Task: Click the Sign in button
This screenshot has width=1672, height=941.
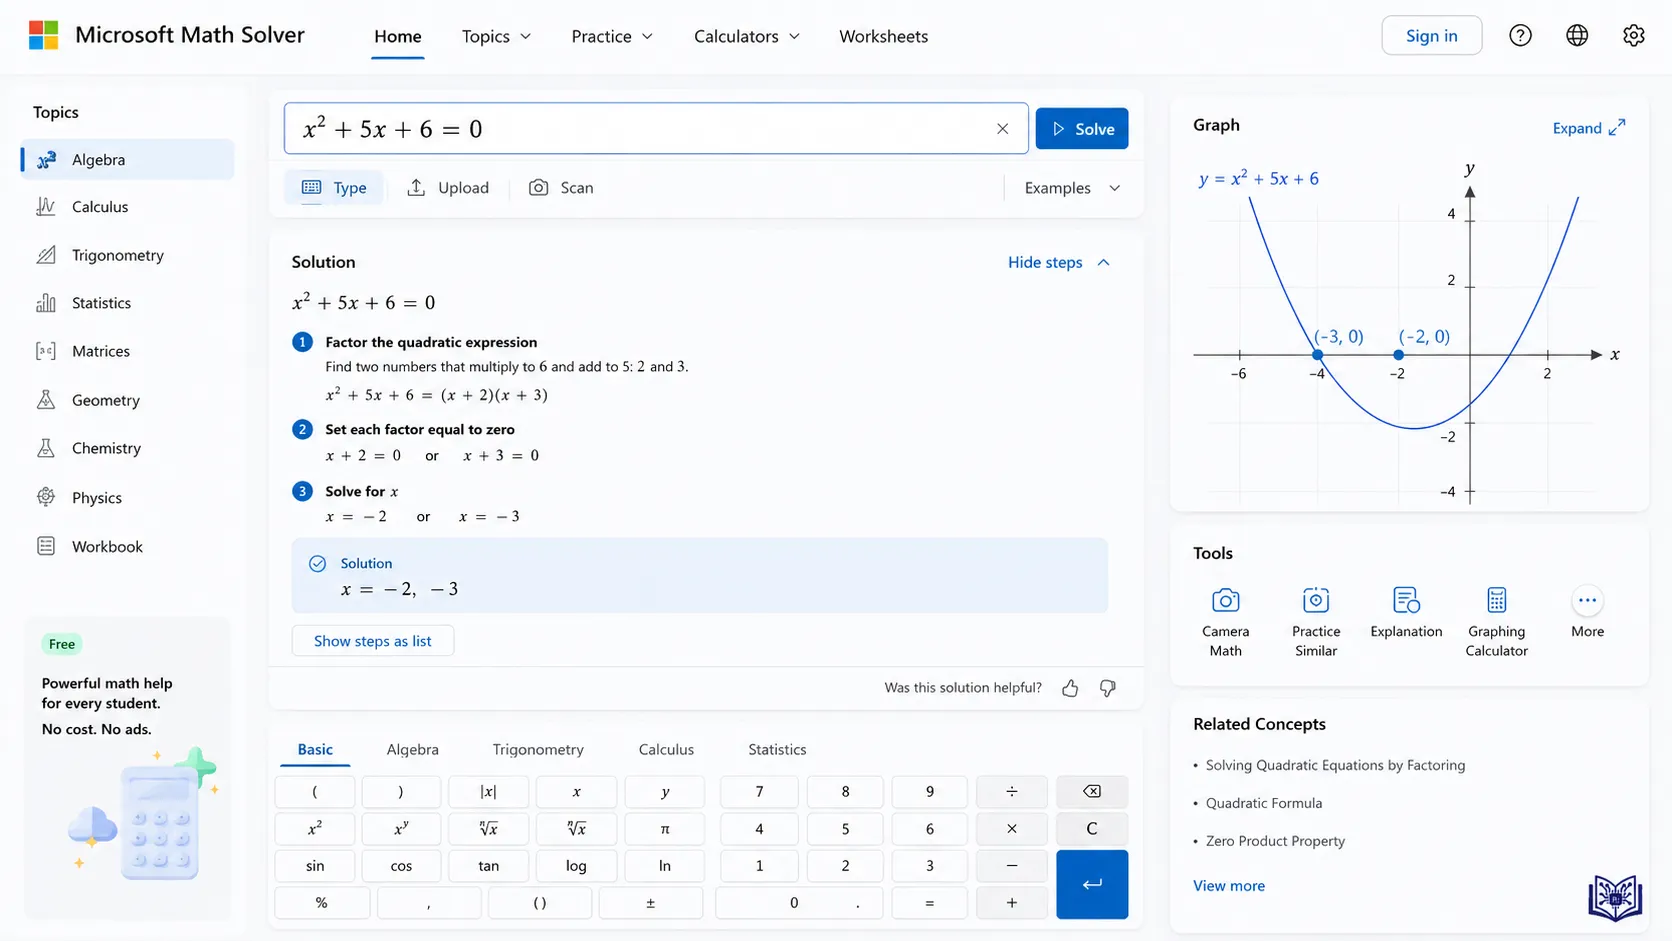Action: pos(1431,36)
